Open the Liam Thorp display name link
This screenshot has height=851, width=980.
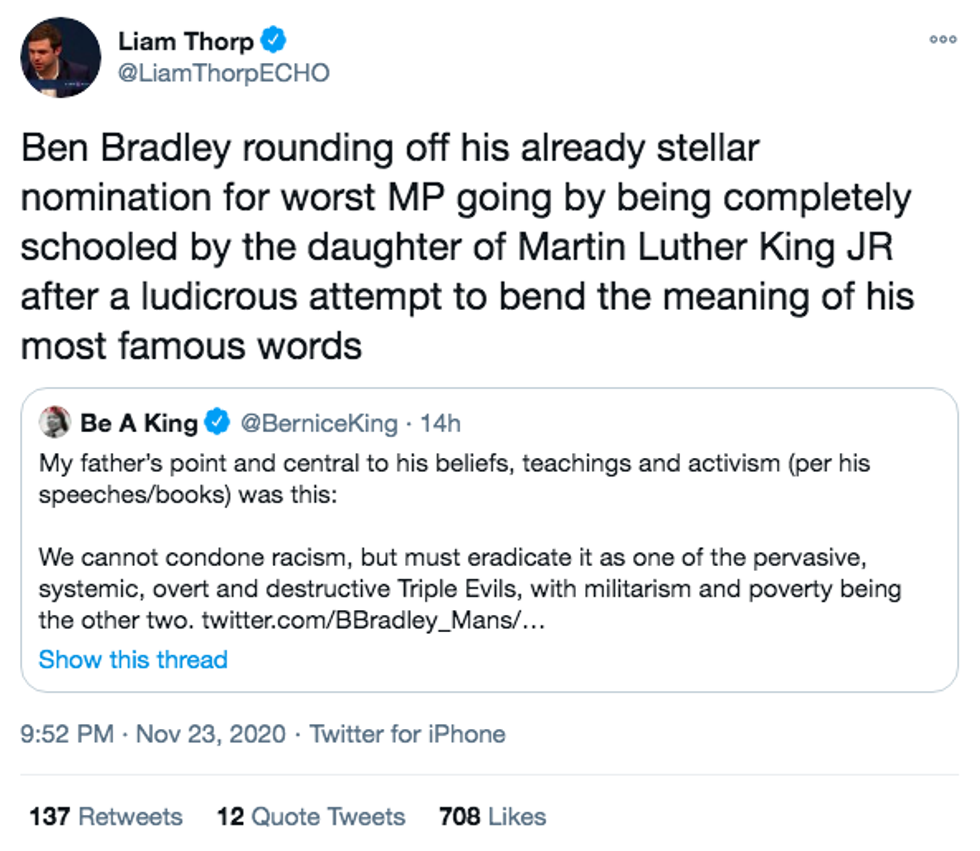[x=185, y=42]
